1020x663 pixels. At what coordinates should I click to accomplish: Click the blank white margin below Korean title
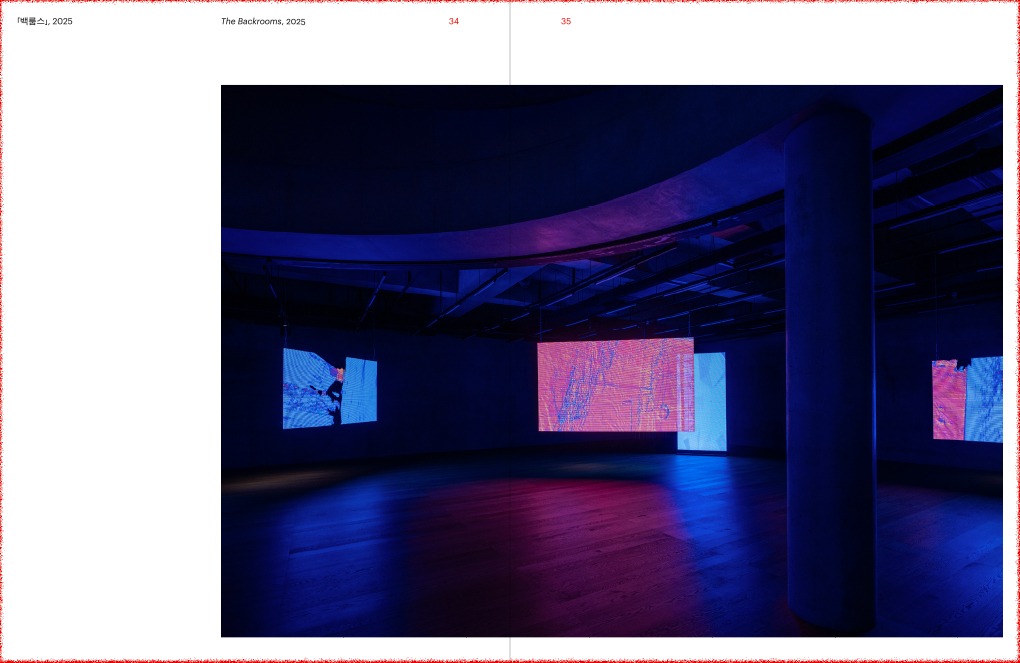pyautogui.click(x=110, y=300)
